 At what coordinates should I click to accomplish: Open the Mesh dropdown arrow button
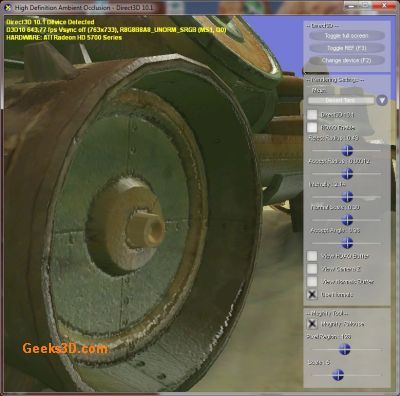tap(382, 100)
